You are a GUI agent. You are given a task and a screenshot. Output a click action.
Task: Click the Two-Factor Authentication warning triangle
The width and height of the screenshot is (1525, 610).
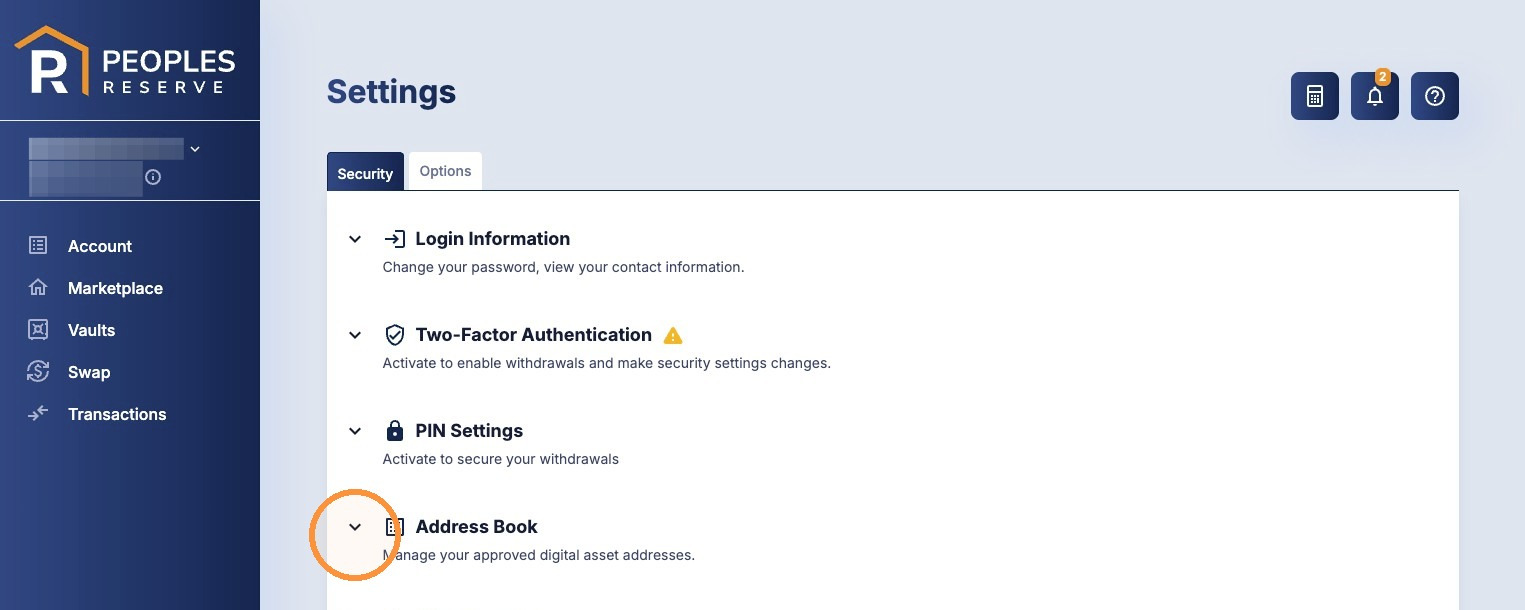coord(673,335)
